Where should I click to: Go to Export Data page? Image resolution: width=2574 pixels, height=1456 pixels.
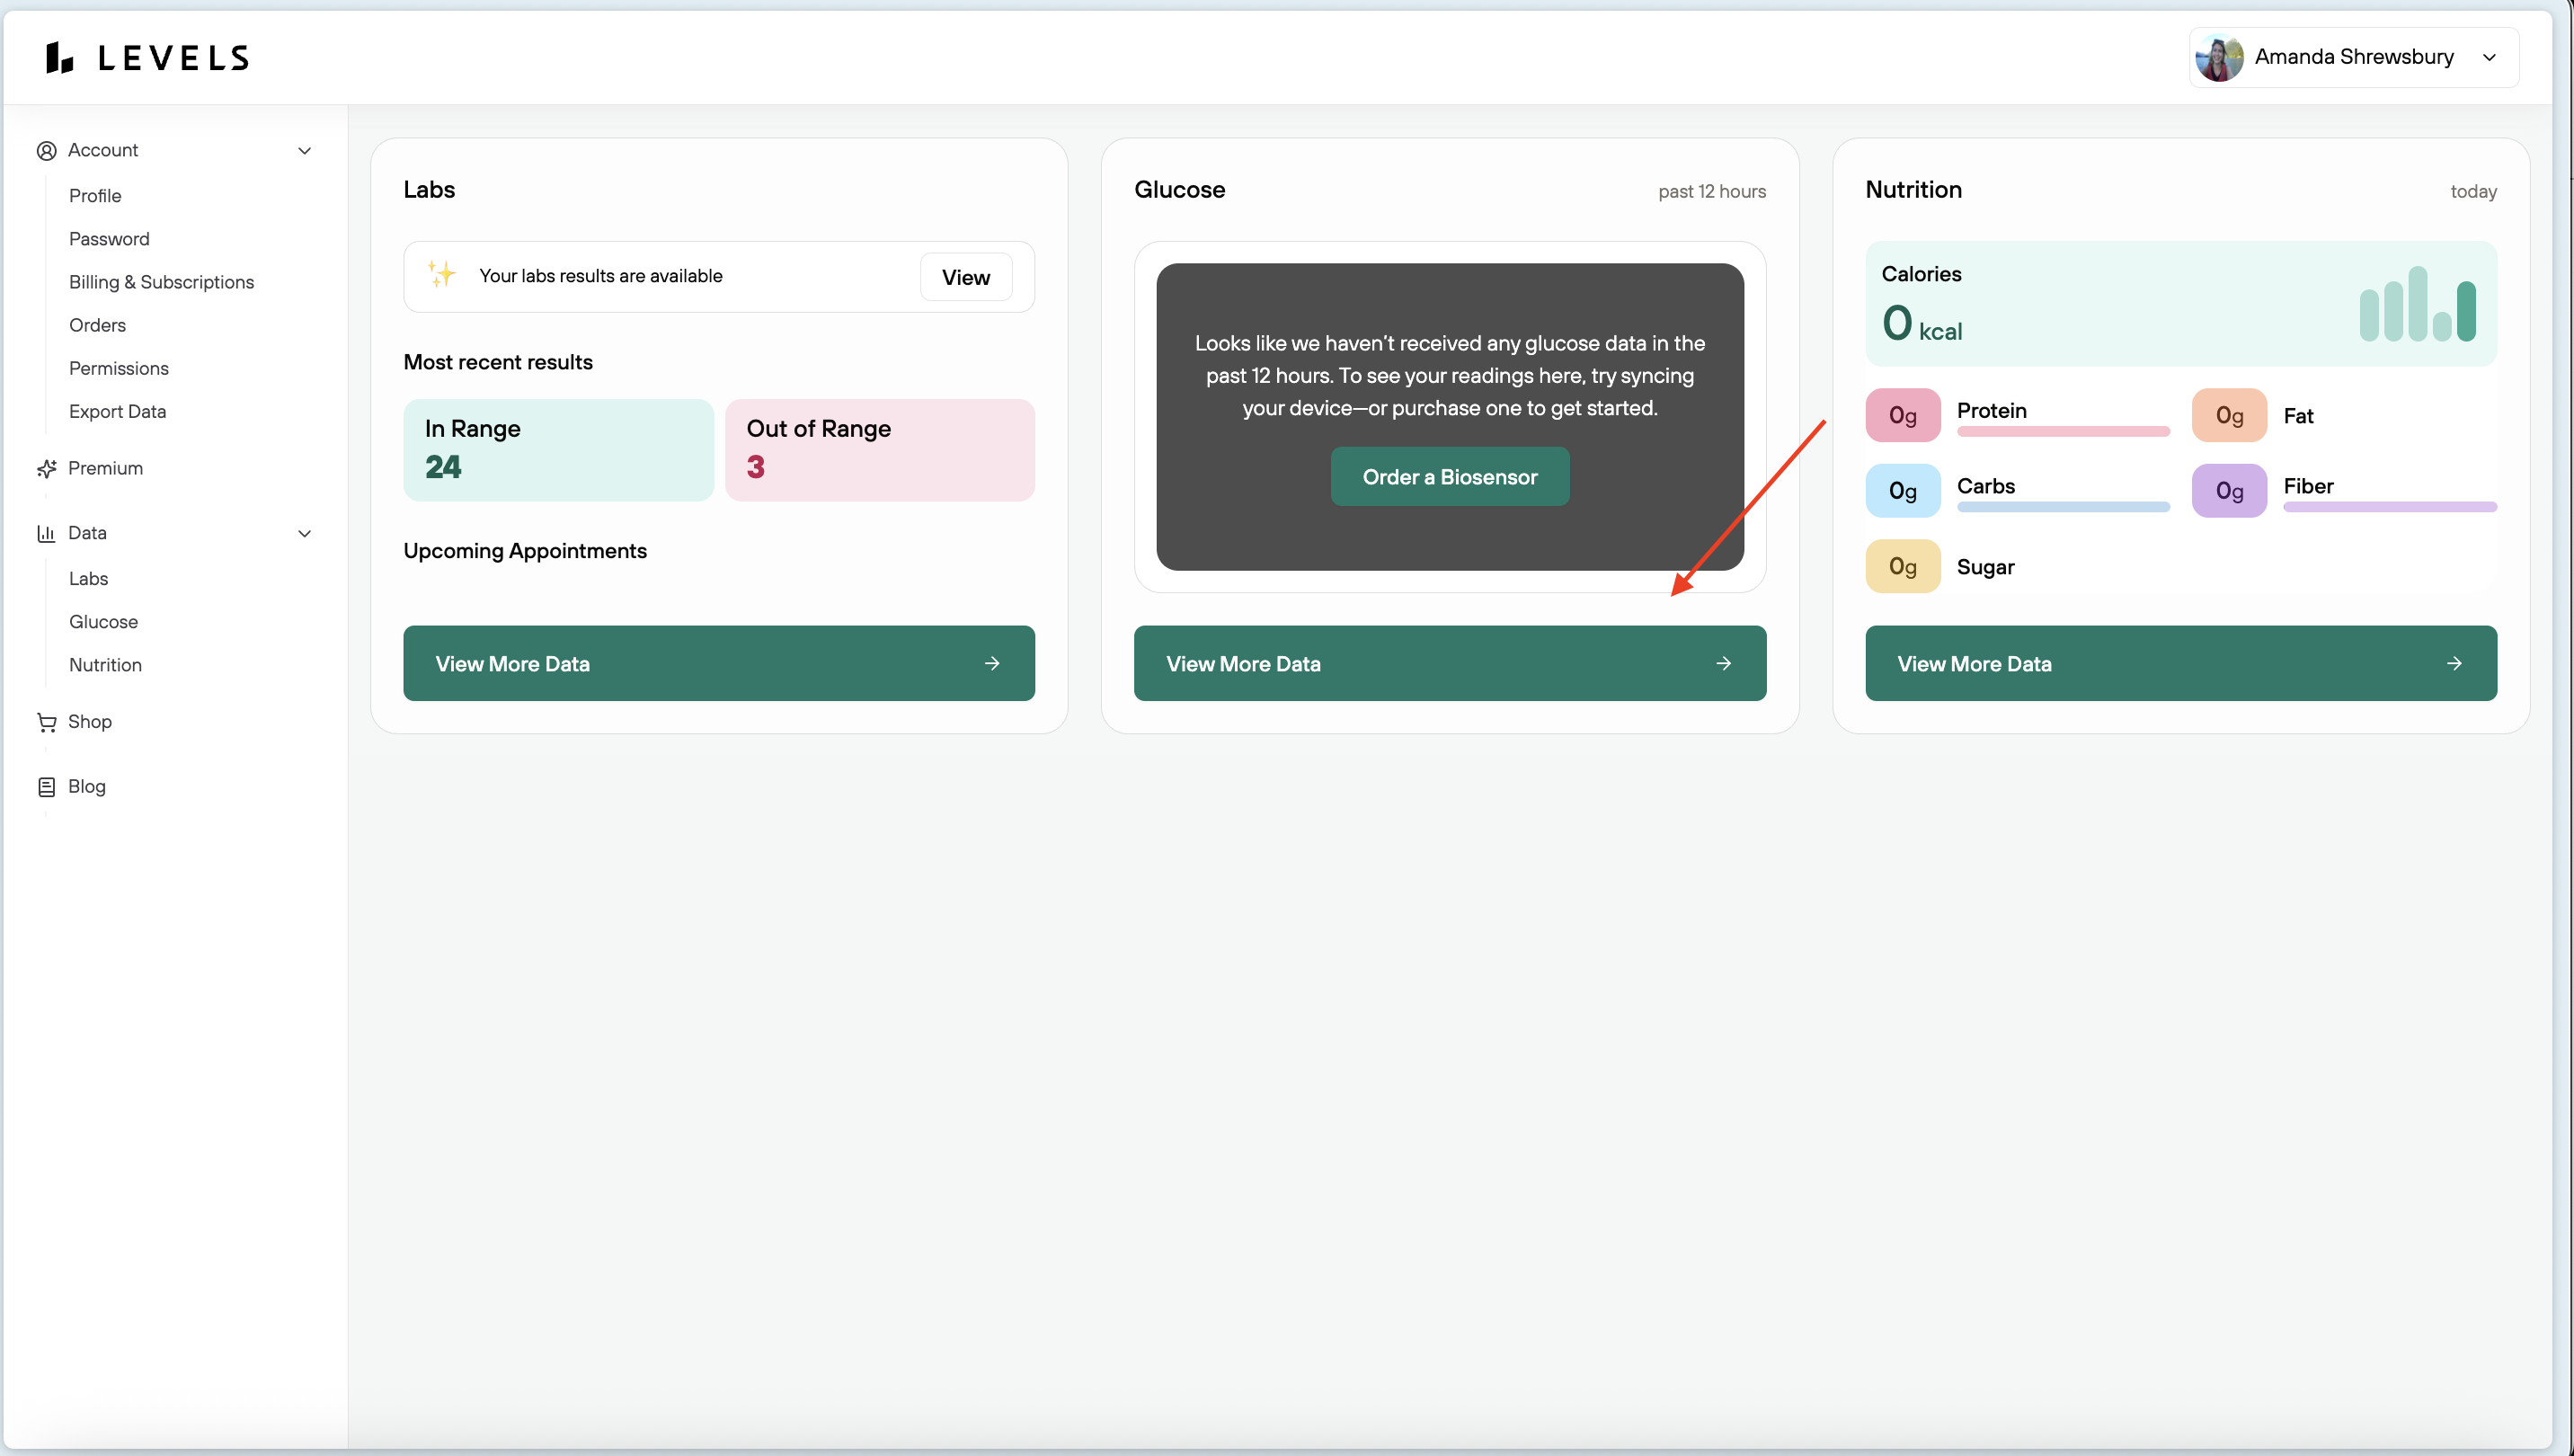pyautogui.click(x=117, y=411)
